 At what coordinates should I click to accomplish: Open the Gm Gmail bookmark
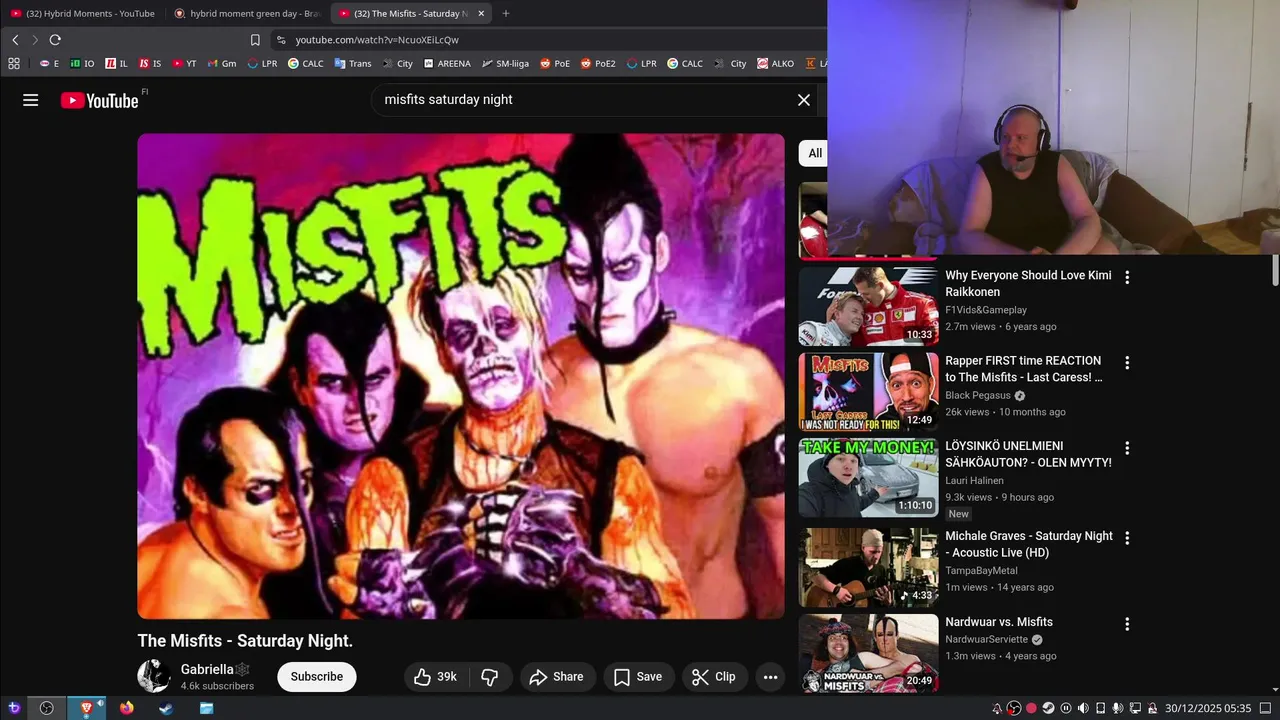222,63
